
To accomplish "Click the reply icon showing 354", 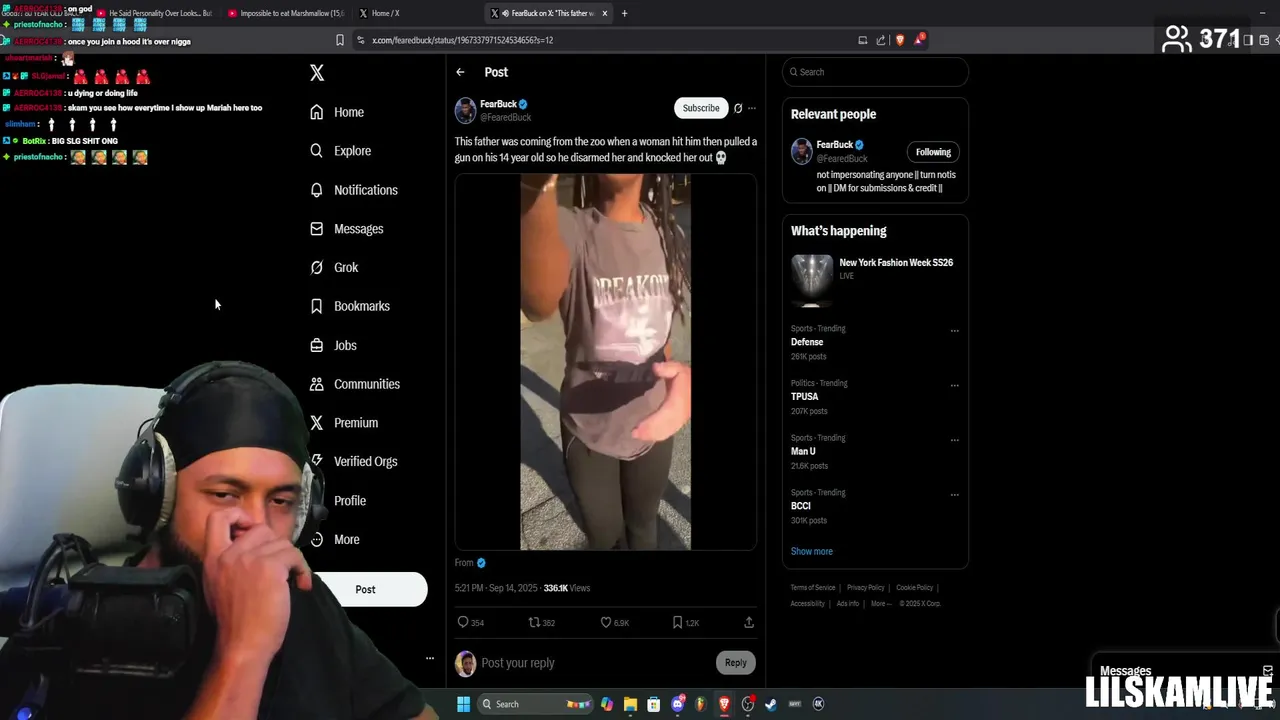I will 463,622.
